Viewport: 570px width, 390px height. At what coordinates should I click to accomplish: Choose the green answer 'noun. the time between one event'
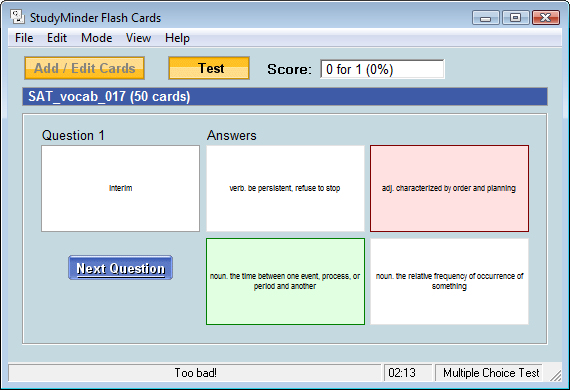pos(285,281)
